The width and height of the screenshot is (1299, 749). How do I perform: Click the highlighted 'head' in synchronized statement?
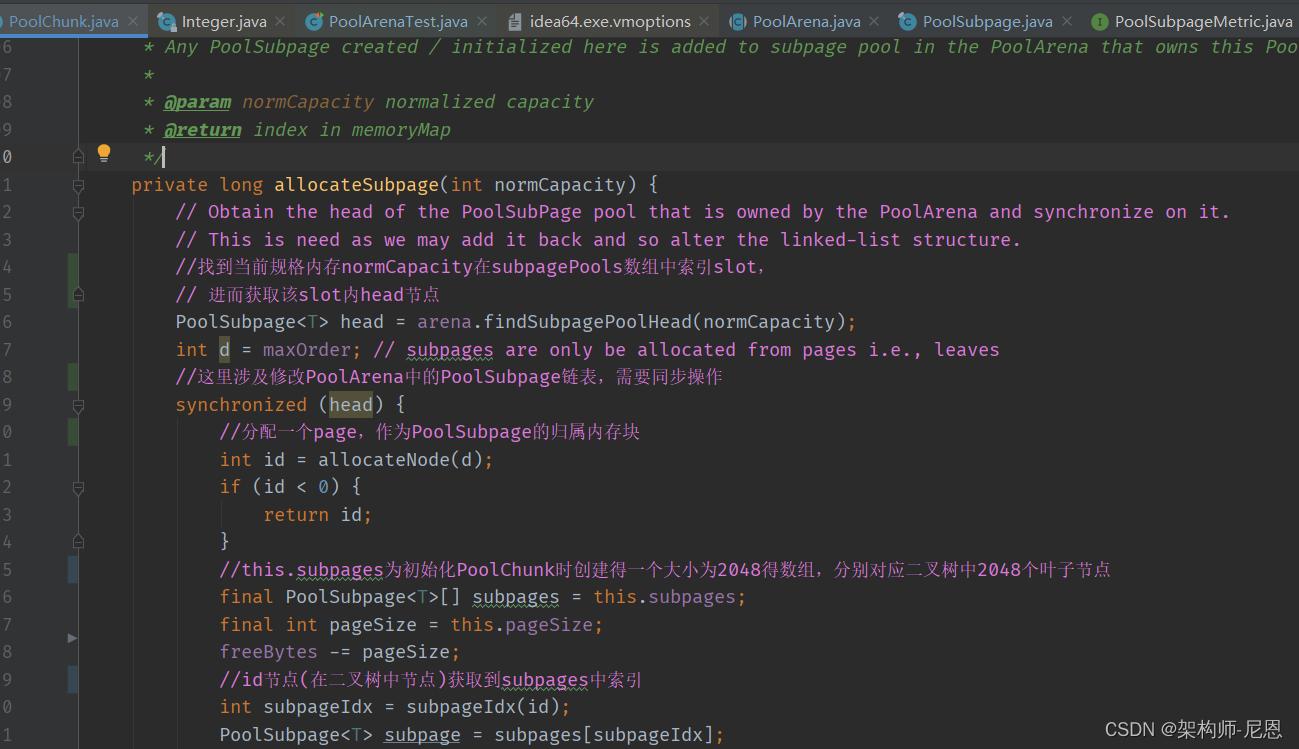(351, 405)
